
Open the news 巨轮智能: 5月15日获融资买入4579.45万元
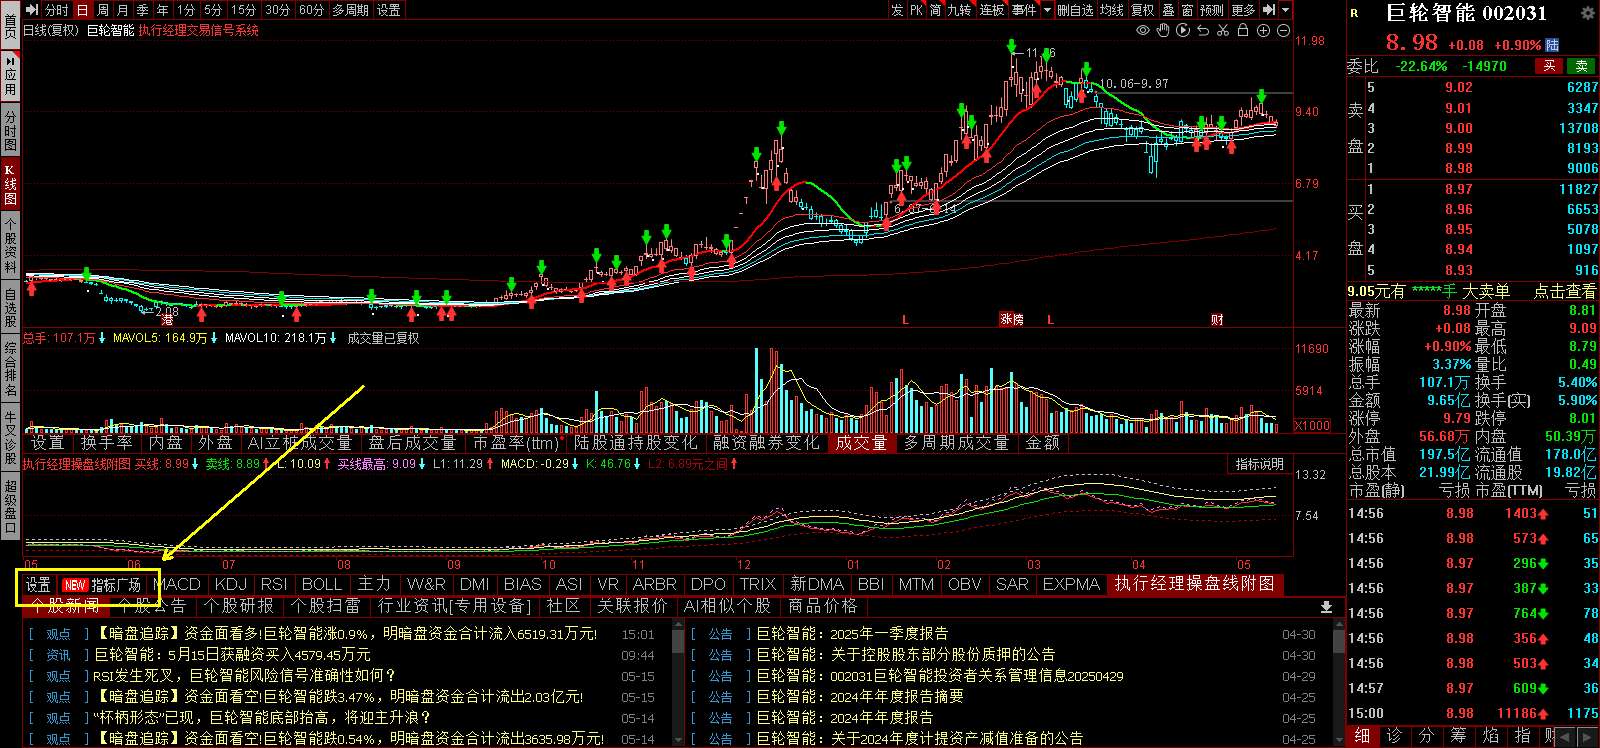coord(232,655)
